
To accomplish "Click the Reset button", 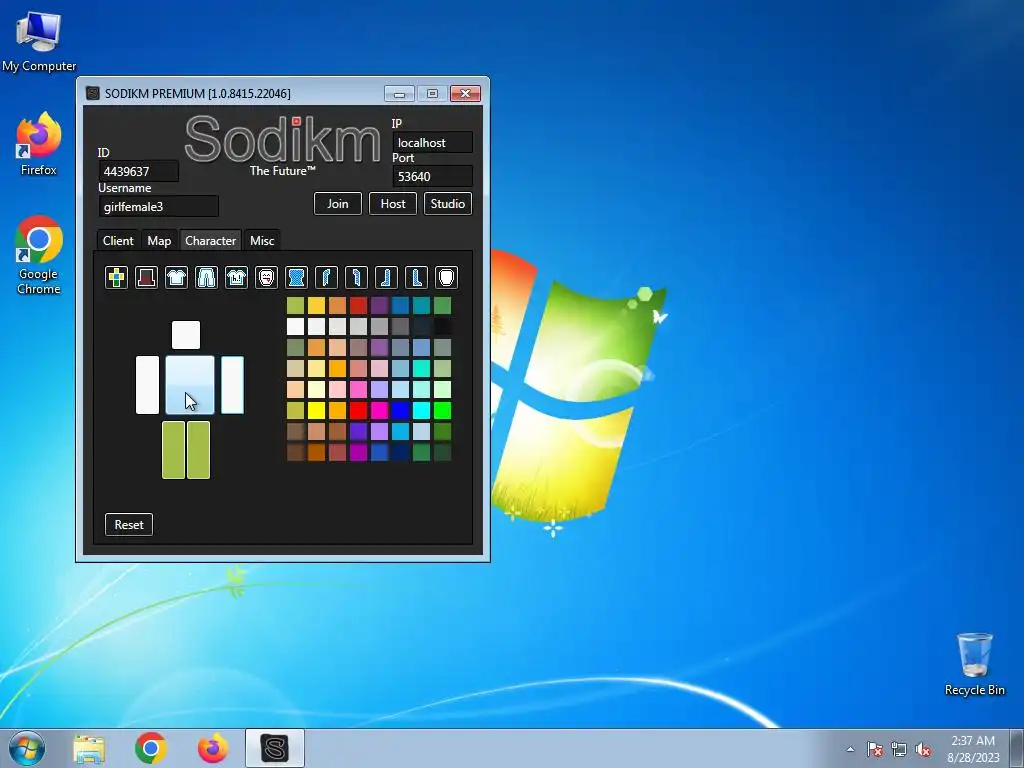I will pos(129,524).
